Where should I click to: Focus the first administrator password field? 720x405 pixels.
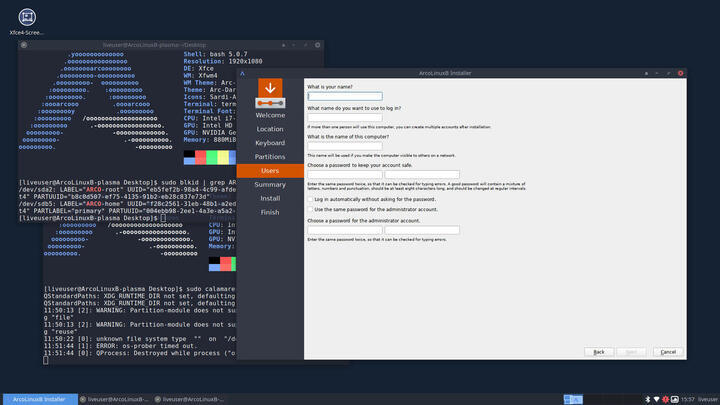point(345,230)
